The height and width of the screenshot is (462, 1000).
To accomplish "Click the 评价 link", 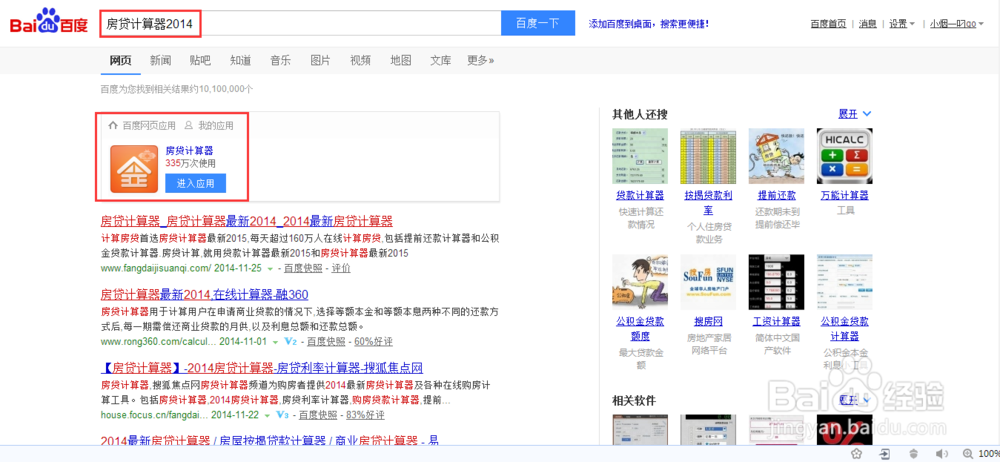I will (x=341, y=269).
